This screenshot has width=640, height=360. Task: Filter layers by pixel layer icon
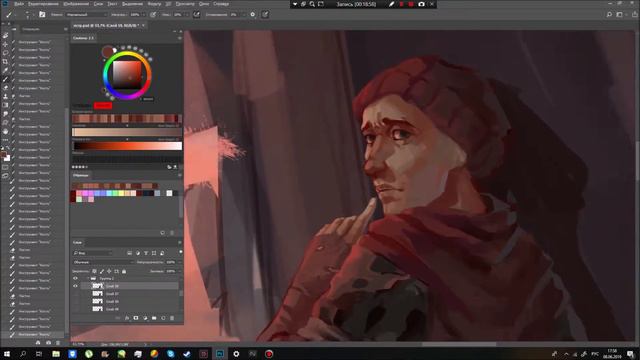[129, 253]
